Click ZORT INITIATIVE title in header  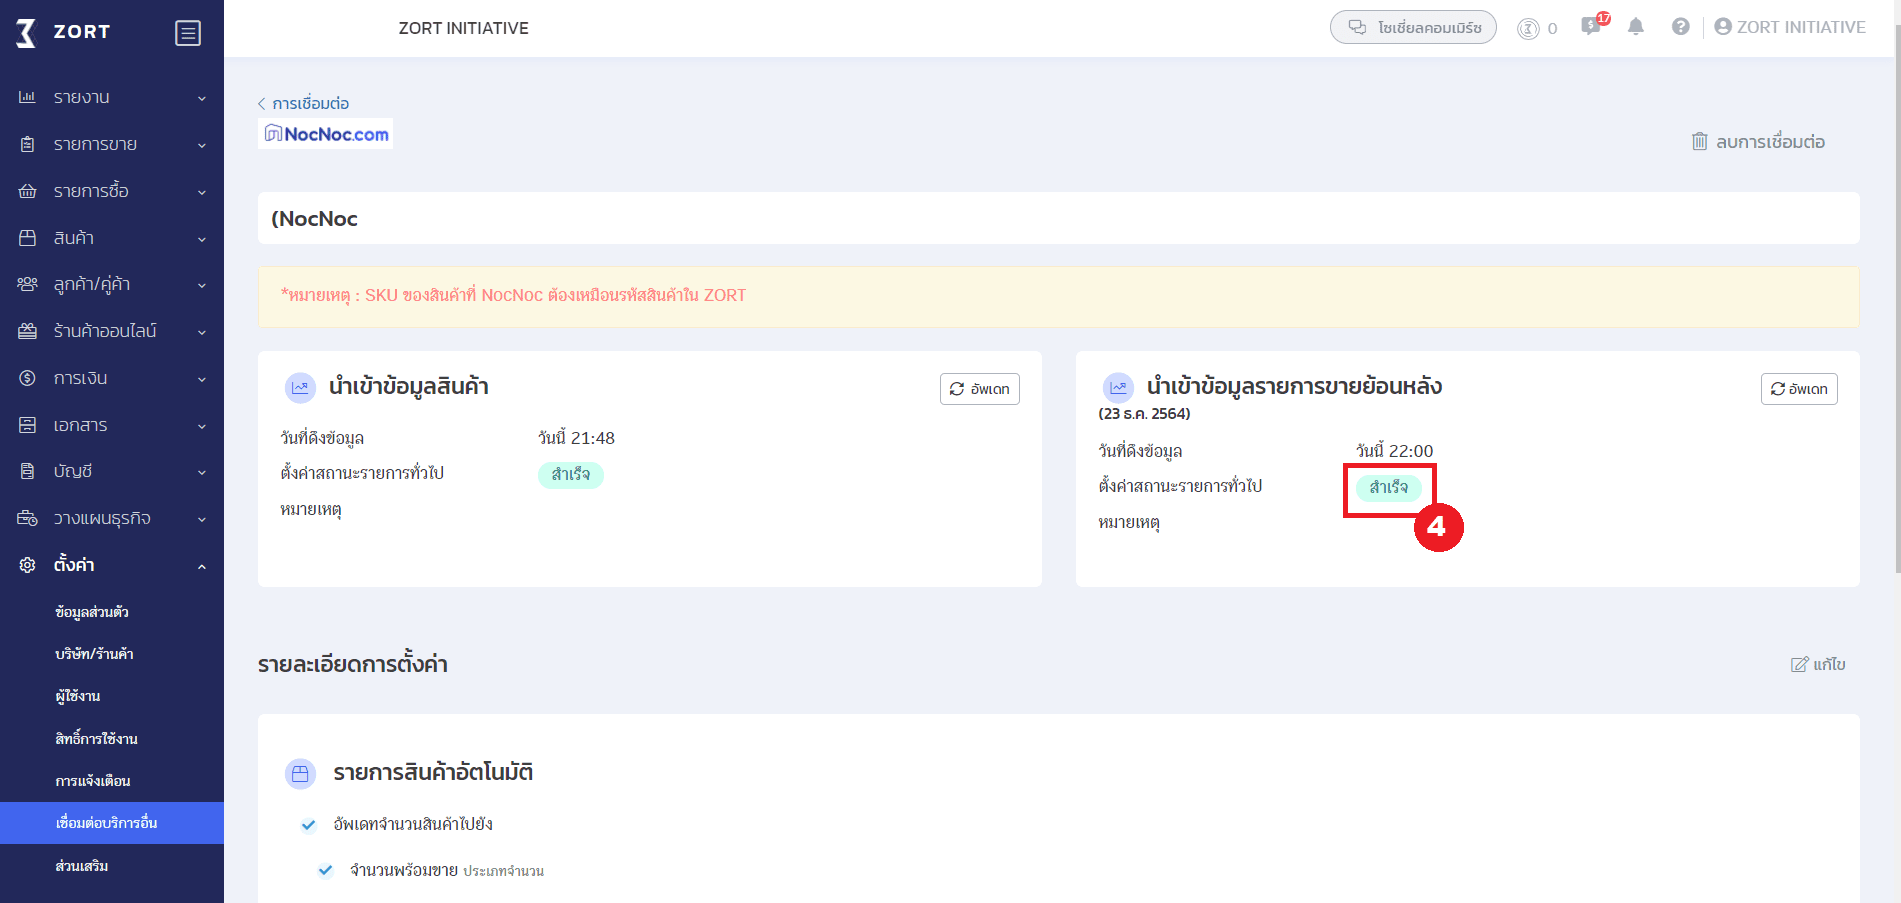click(464, 28)
